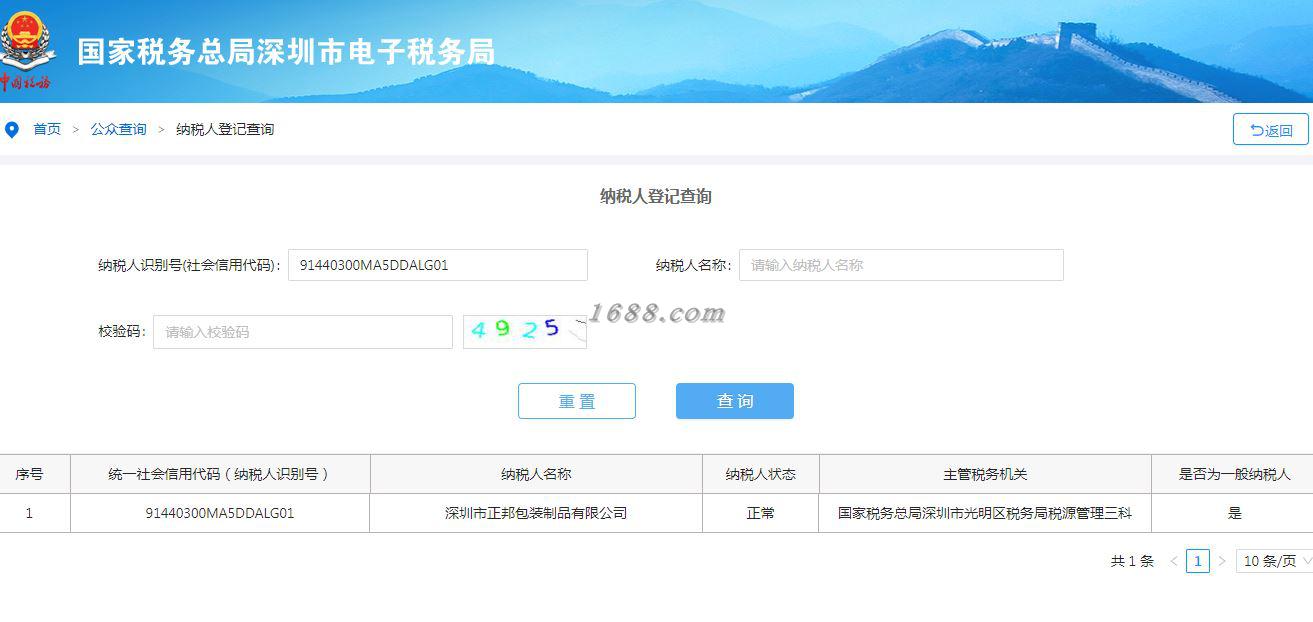Viewport: 1313px width, 622px height.
Task: Click the 纳税人登记查询 form heading
Action: point(656,197)
